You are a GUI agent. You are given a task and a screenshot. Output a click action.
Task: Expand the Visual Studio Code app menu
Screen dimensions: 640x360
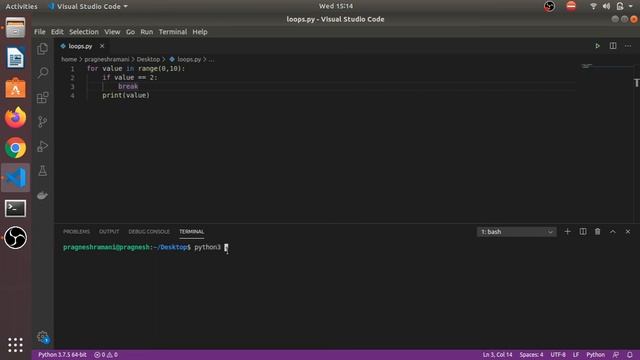[x=88, y=6]
